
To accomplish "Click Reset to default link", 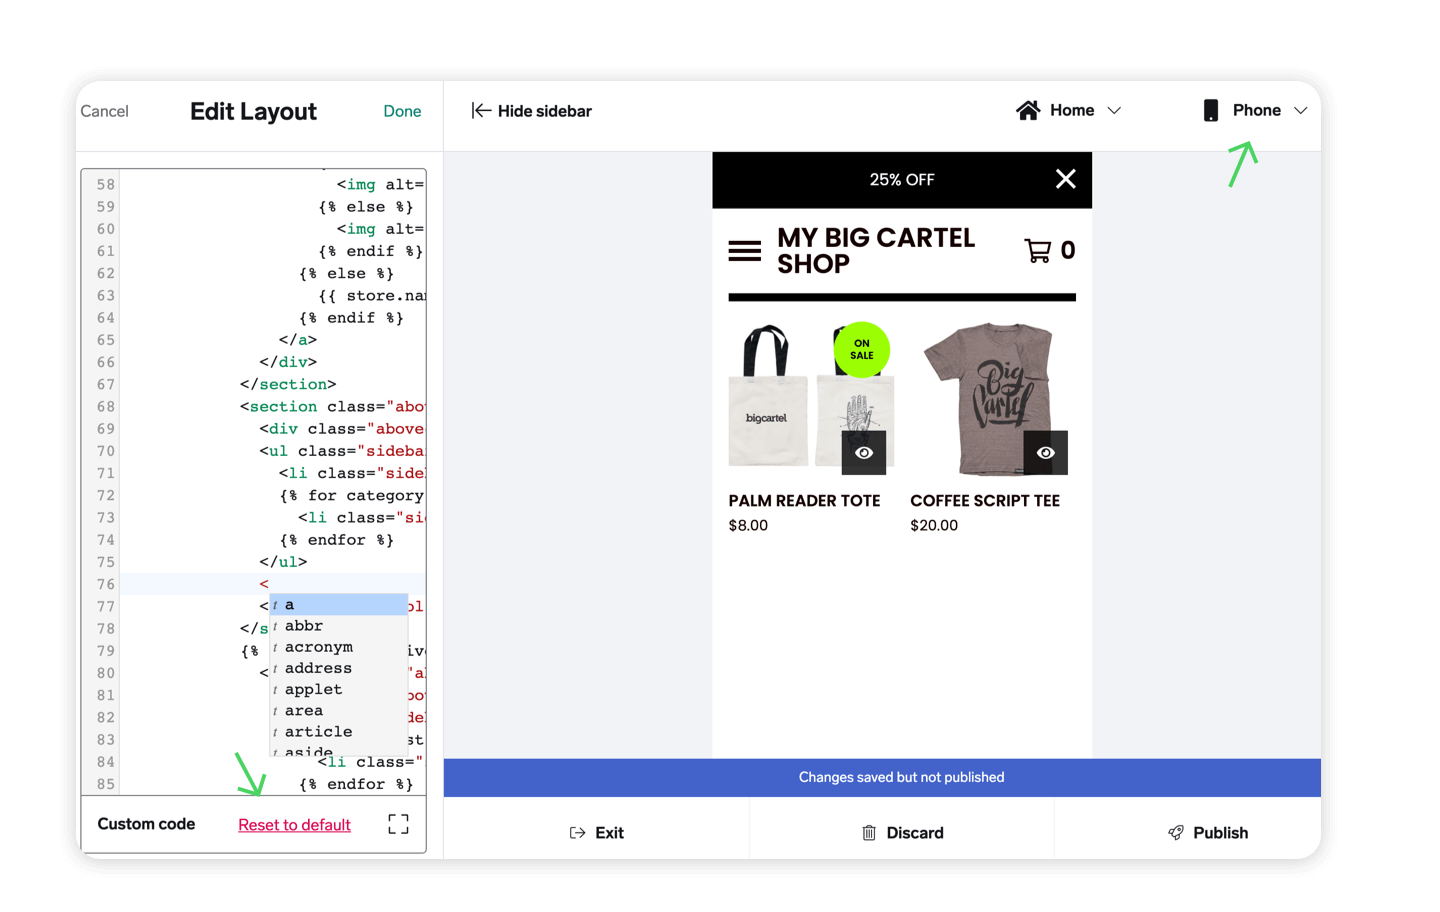I will (x=294, y=825).
